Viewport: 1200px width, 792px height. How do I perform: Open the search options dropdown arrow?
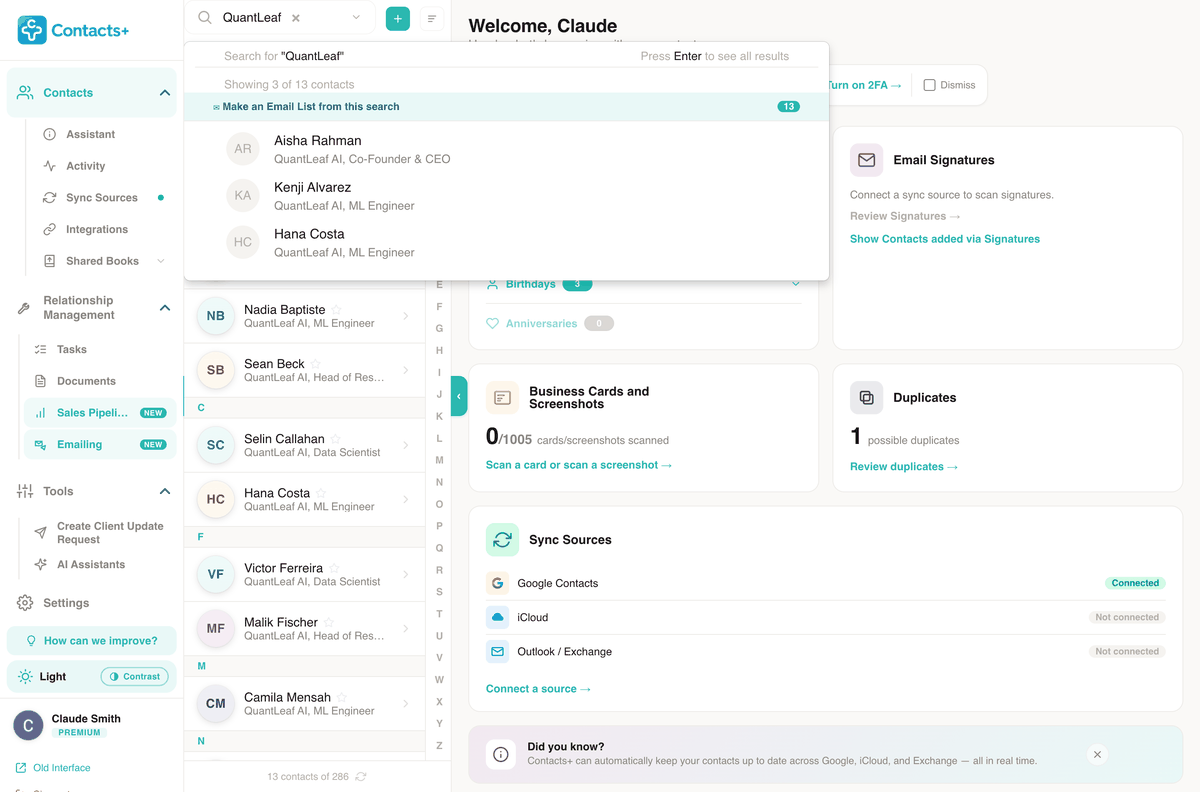click(356, 18)
